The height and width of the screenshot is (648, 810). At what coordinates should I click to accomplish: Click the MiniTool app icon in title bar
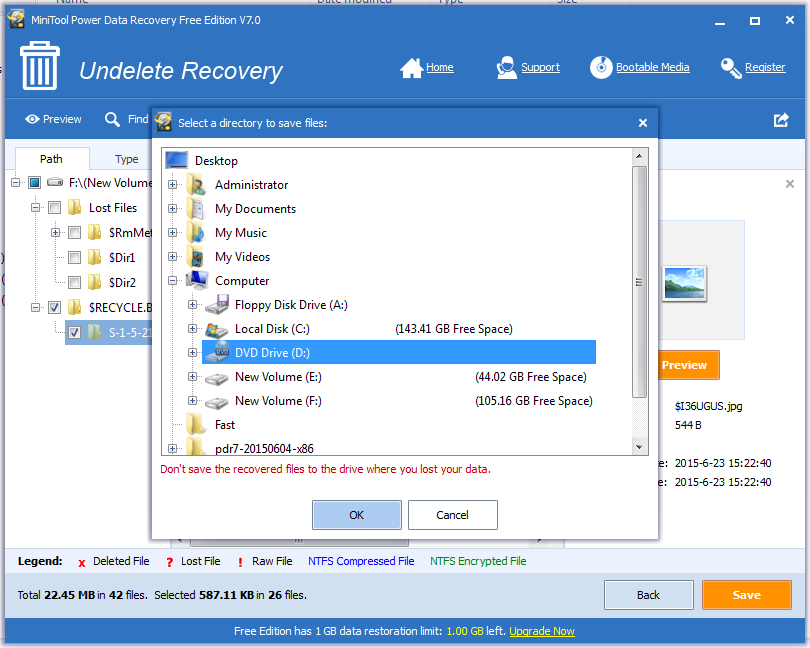pos(16,20)
